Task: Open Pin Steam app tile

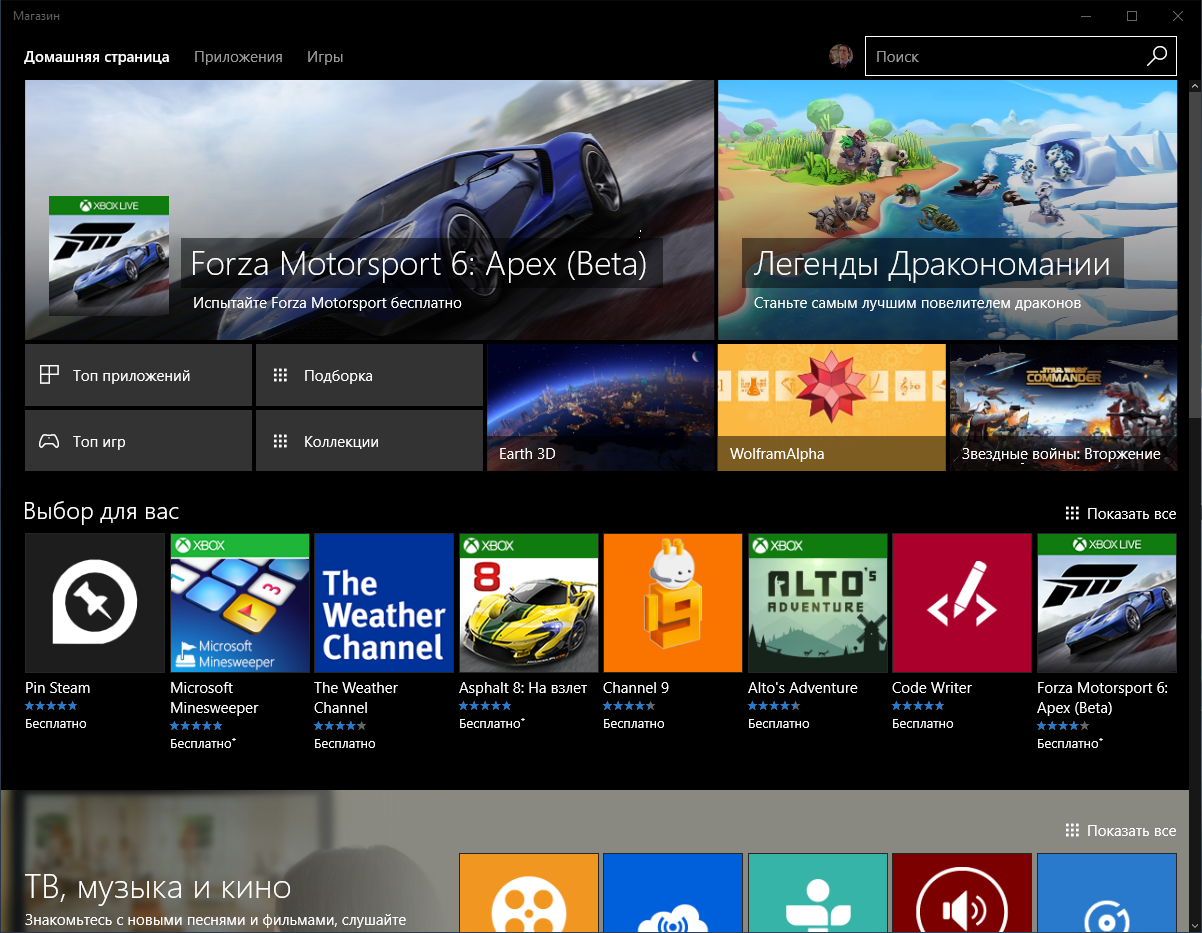Action: click(95, 602)
